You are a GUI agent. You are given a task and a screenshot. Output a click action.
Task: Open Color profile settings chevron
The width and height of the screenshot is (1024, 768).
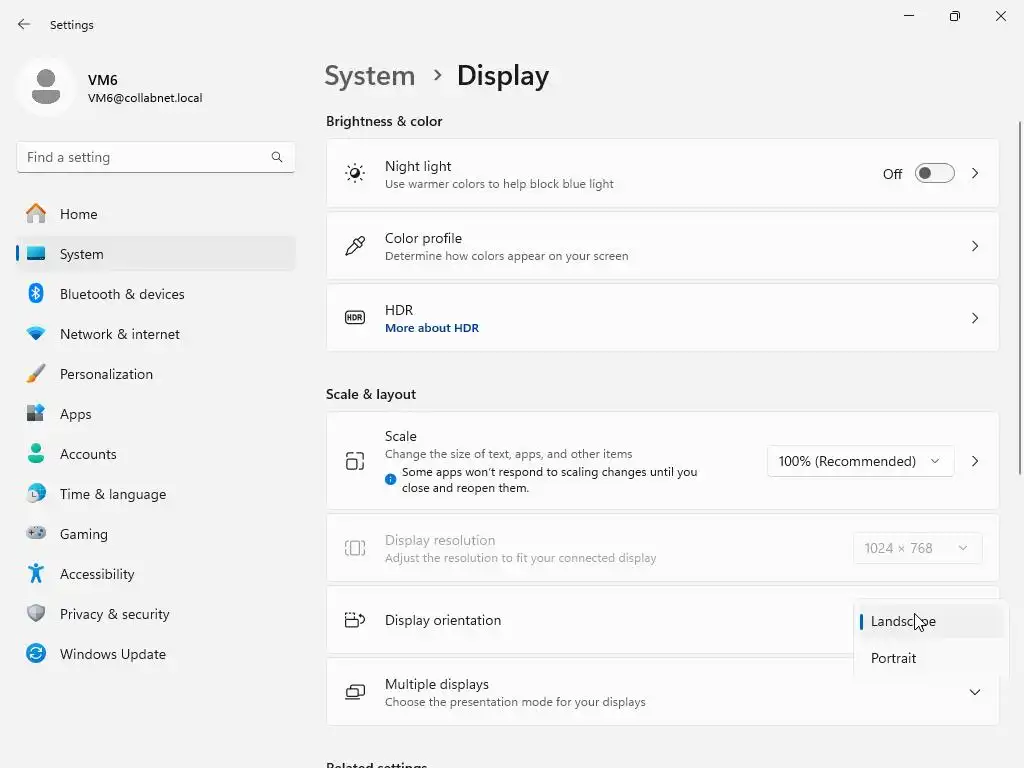click(974, 246)
